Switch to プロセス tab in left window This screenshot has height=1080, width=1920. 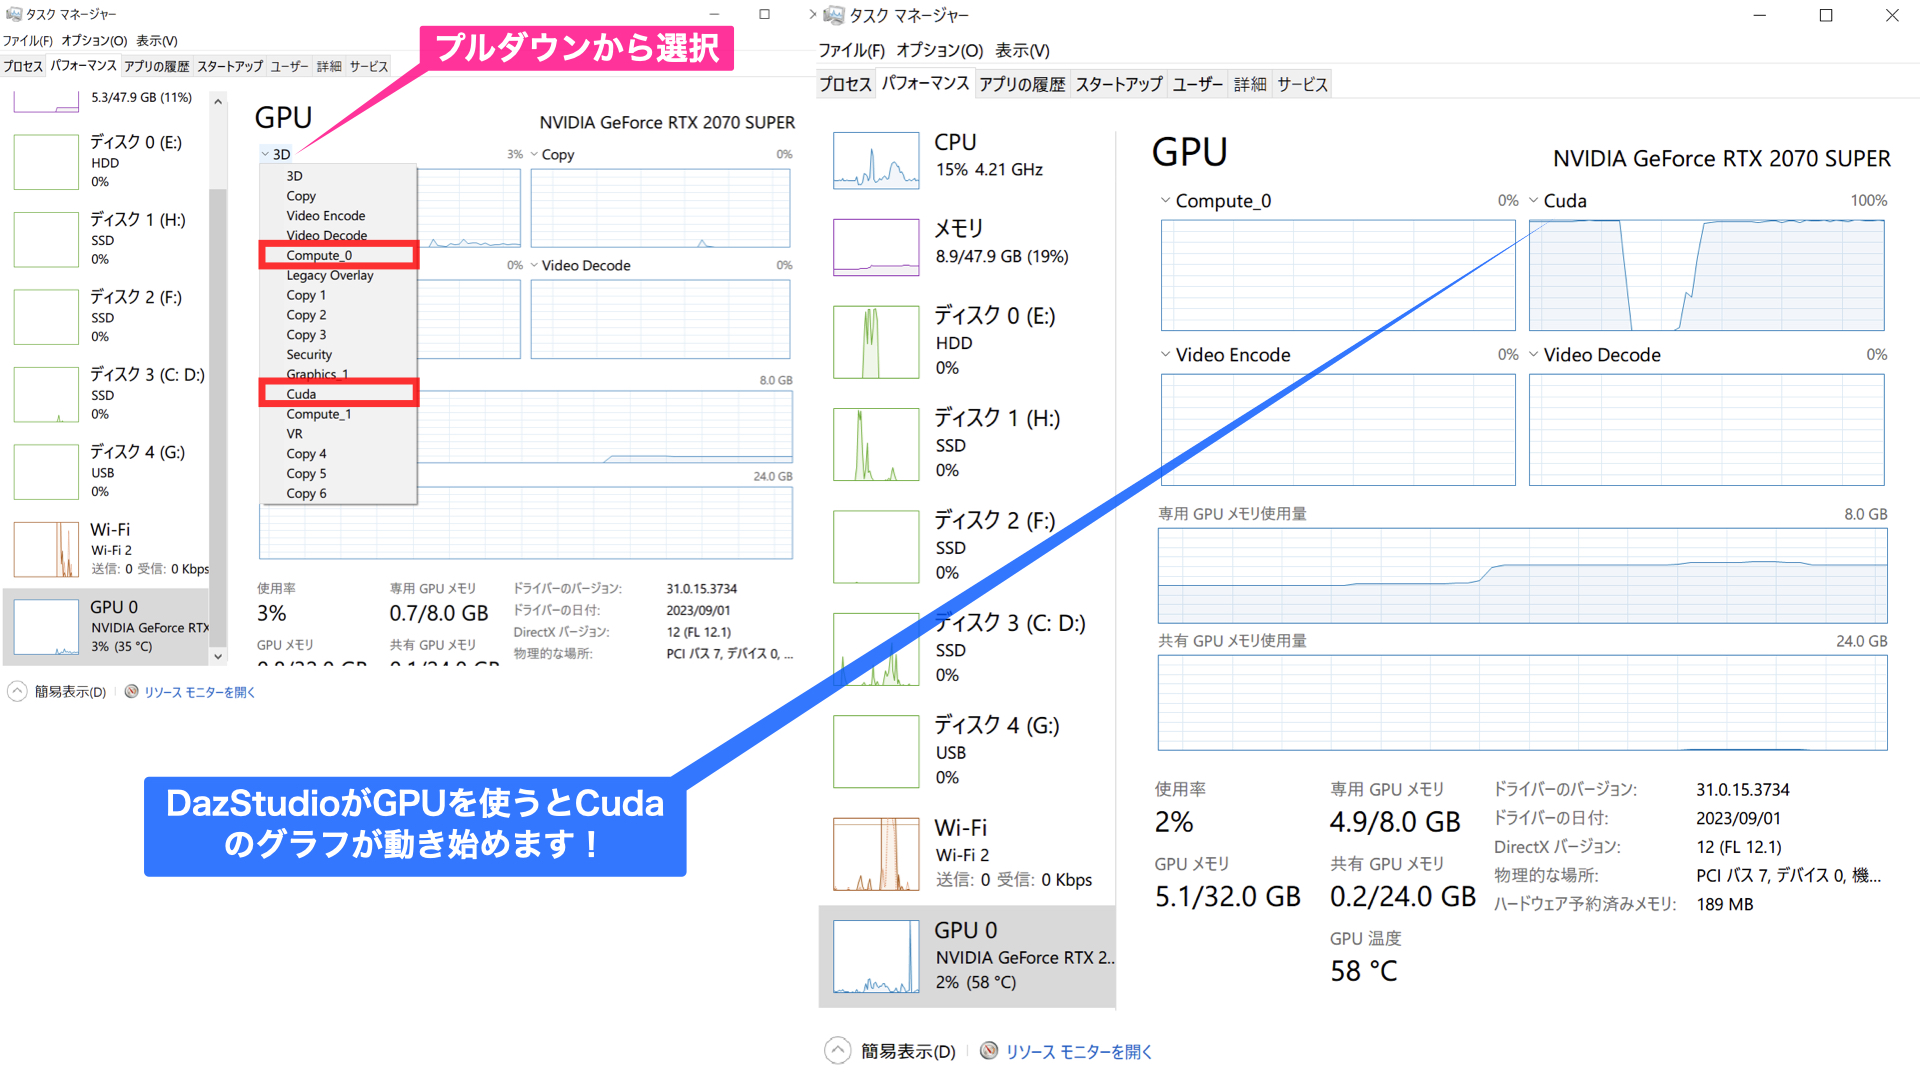[23, 66]
